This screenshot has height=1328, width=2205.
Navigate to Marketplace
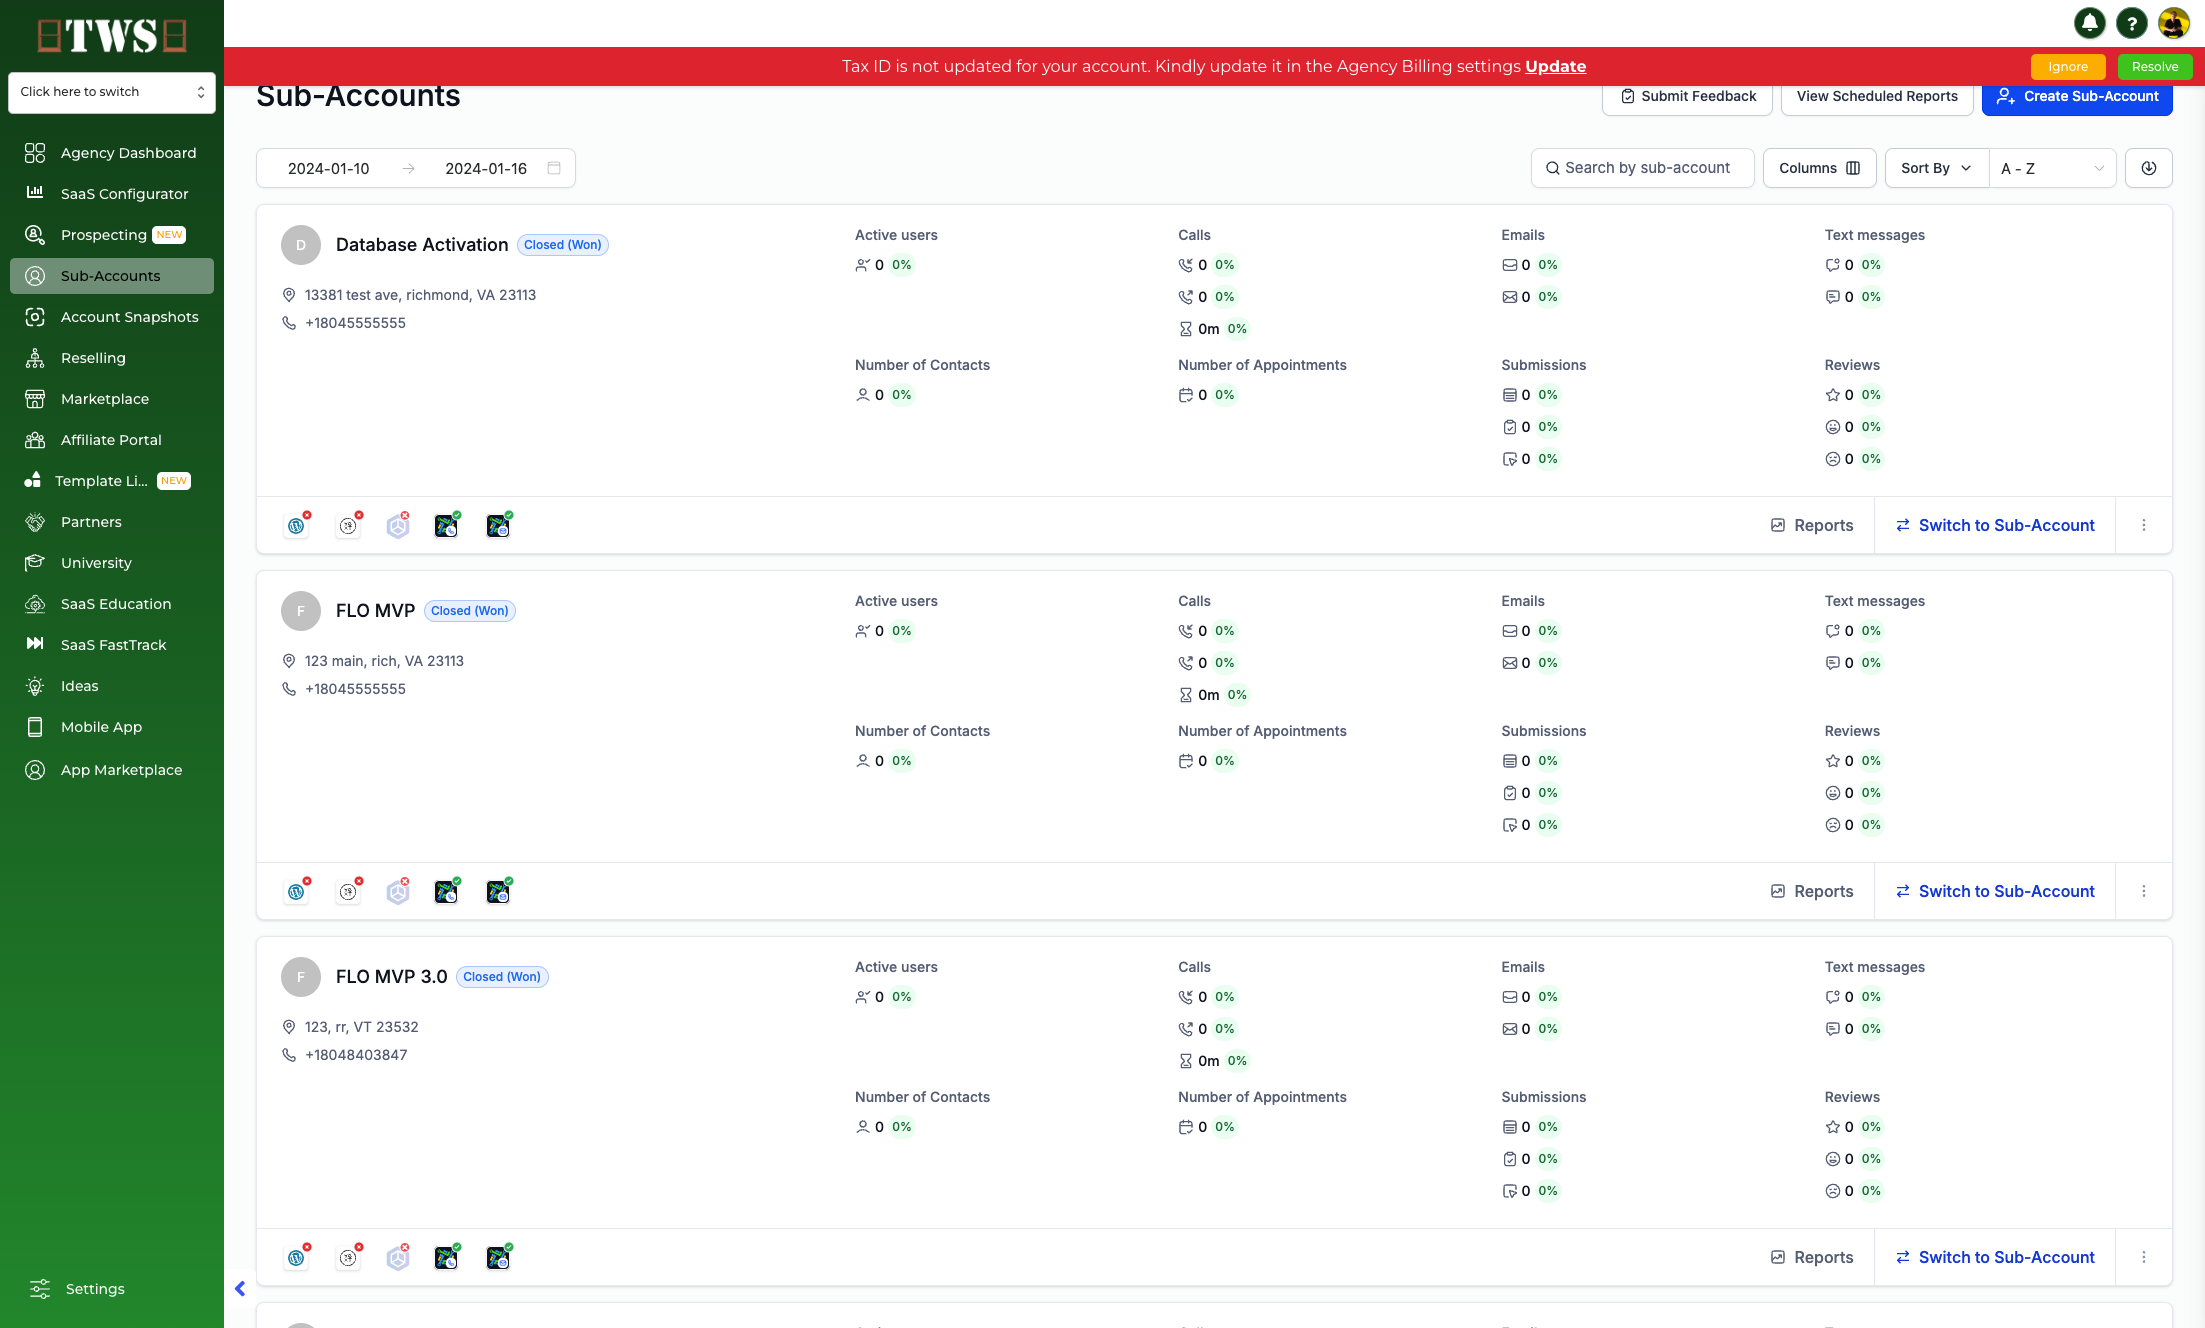pos(112,399)
